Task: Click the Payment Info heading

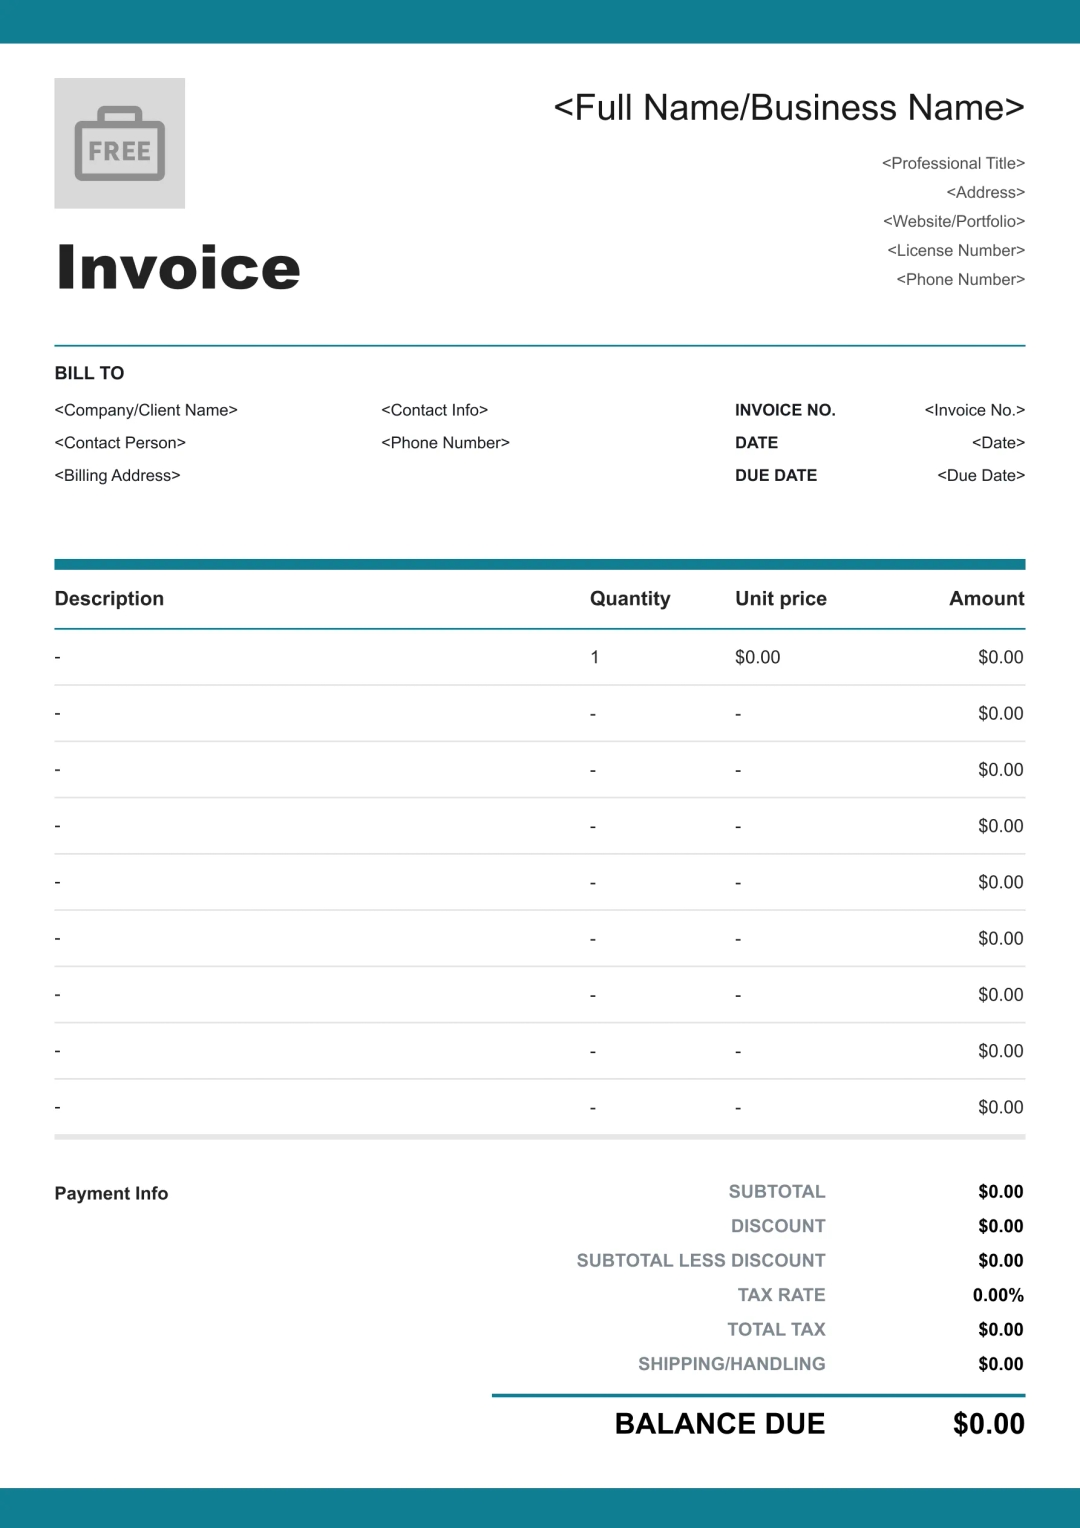Action: (111, 1194)
